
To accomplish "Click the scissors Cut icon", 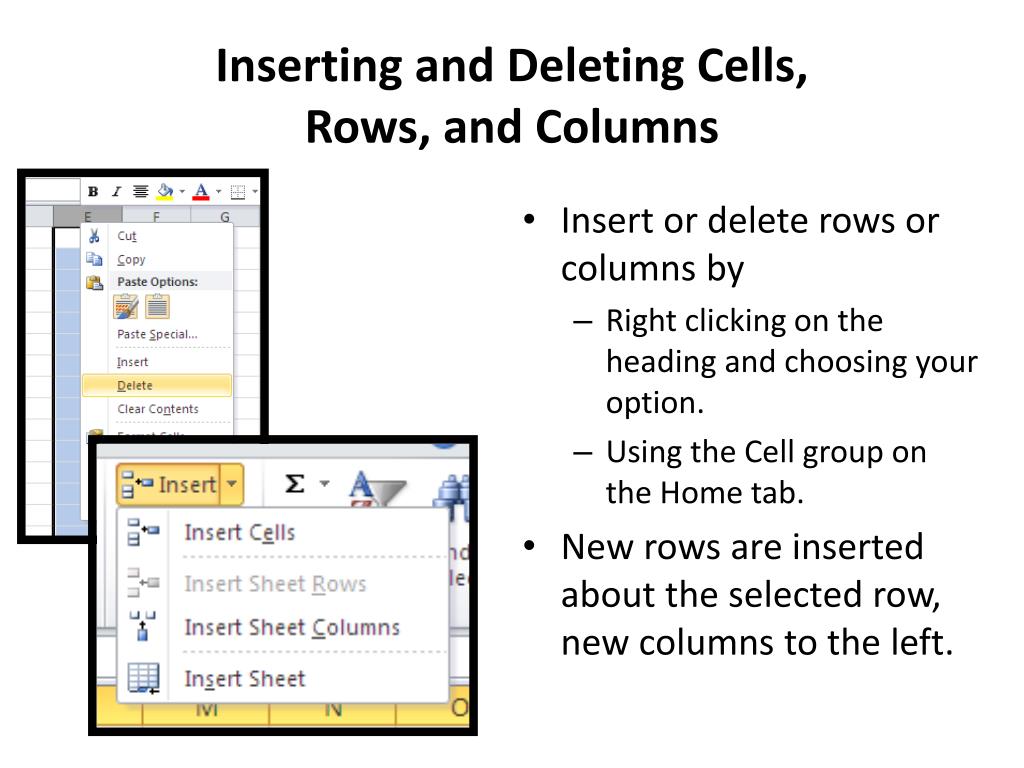I will coord(95,236).
